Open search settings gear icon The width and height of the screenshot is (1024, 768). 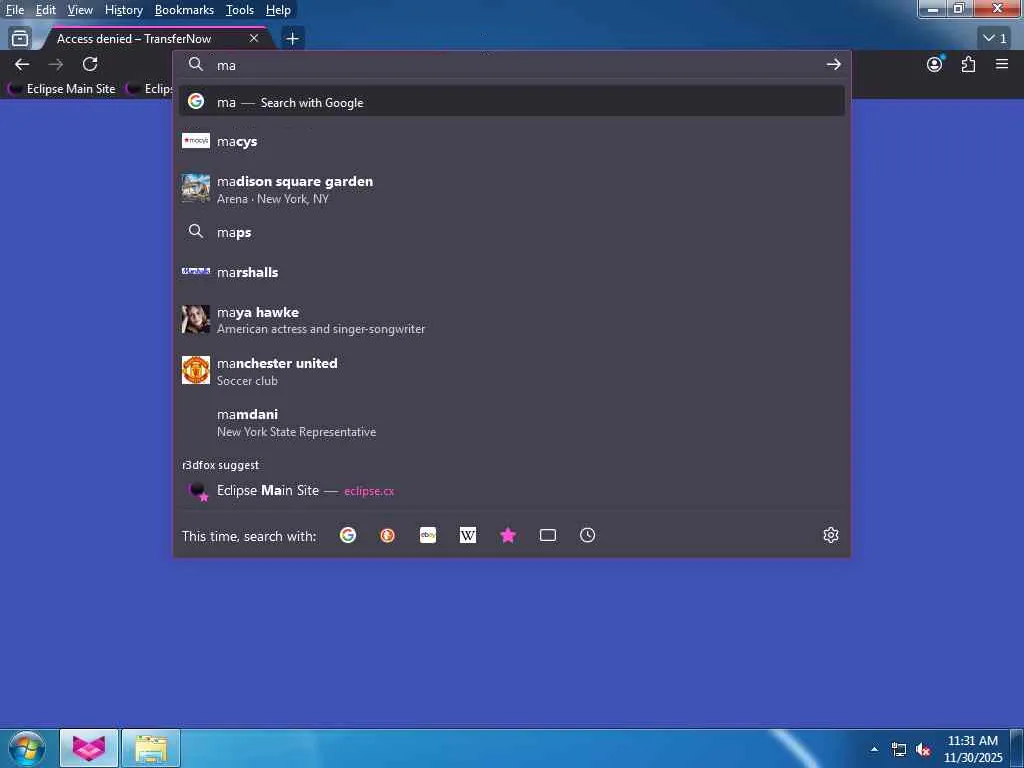tap(831, 536)
